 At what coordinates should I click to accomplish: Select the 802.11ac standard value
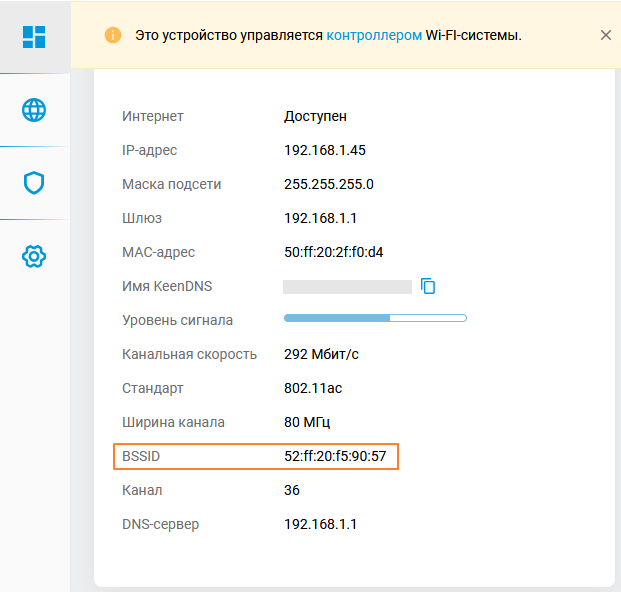tap(313, 388)
